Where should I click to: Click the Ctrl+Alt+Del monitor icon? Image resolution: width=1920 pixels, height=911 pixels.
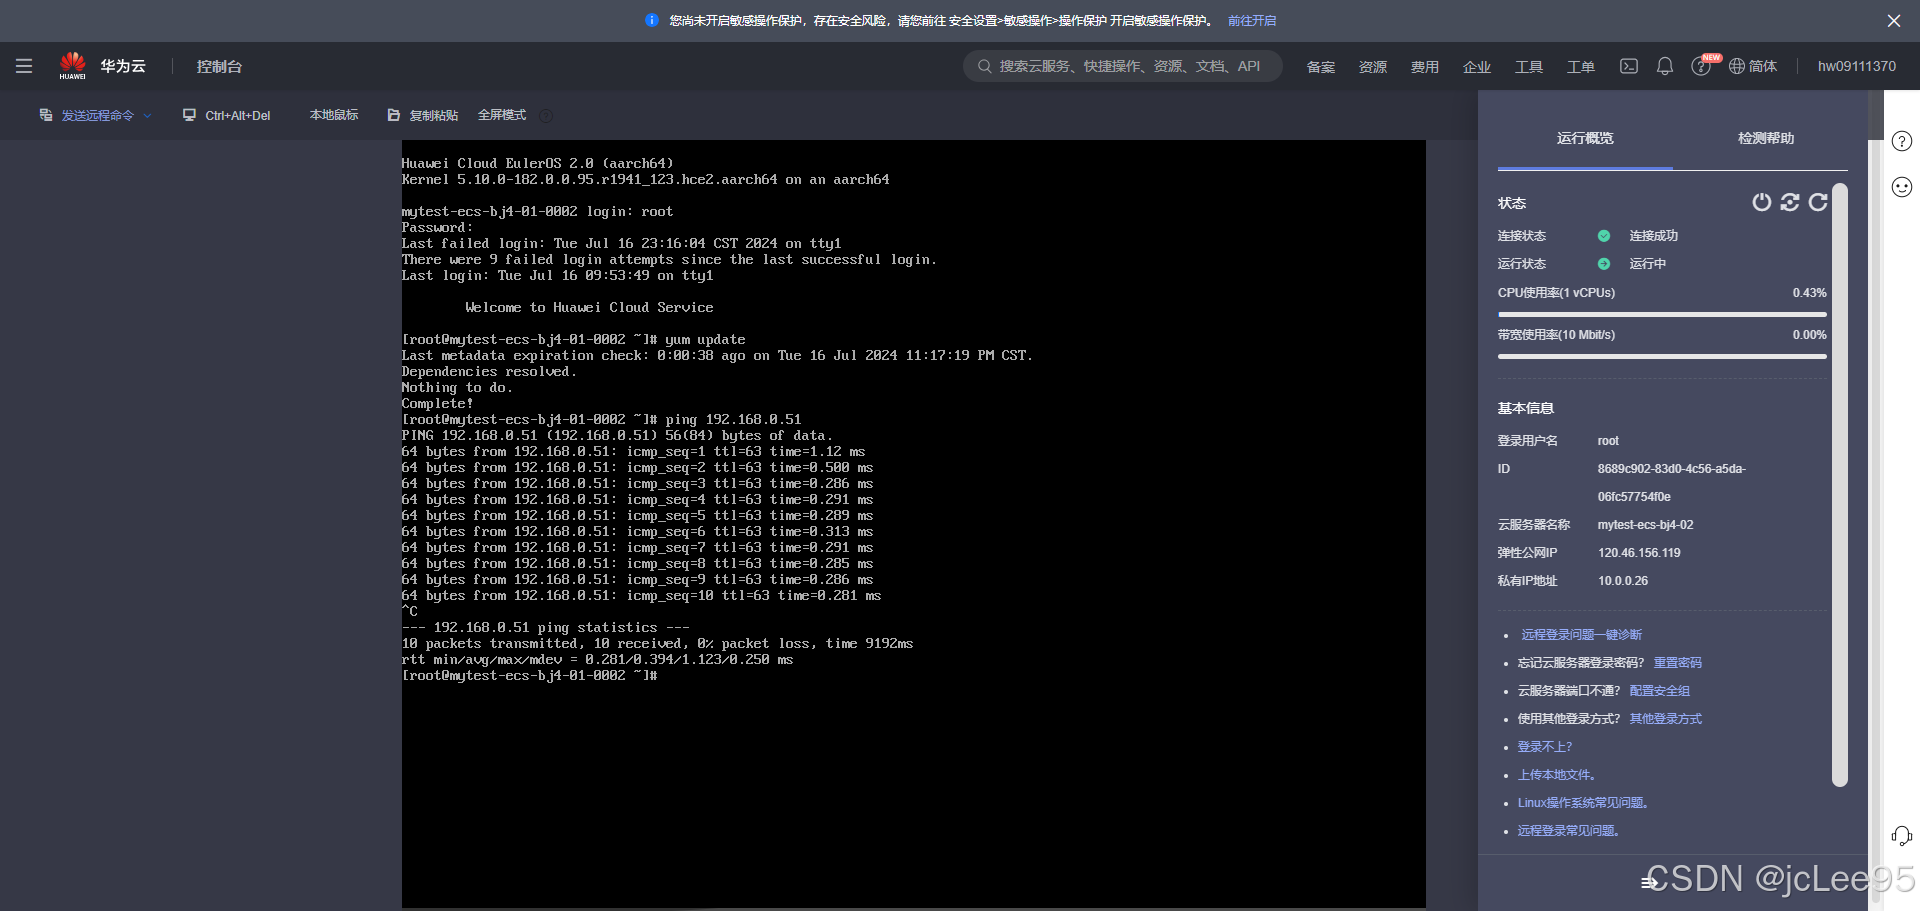[x=189, y=115]
